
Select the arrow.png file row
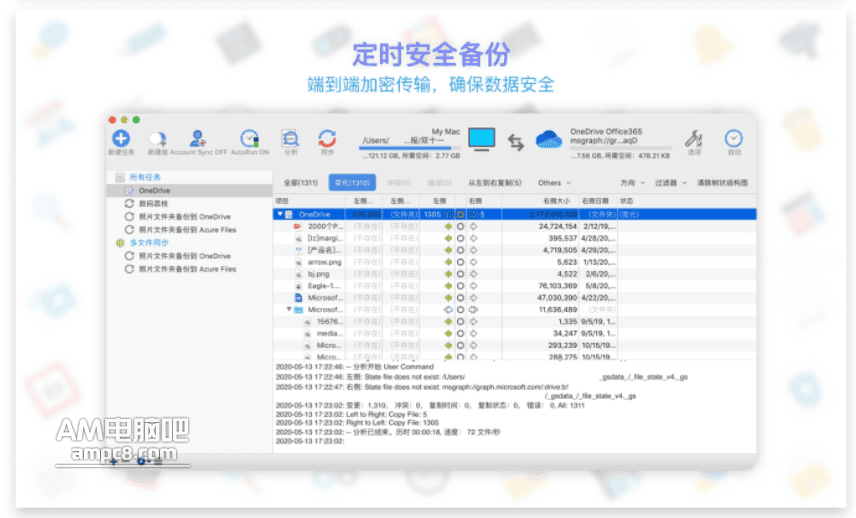(x=515, y=262)
